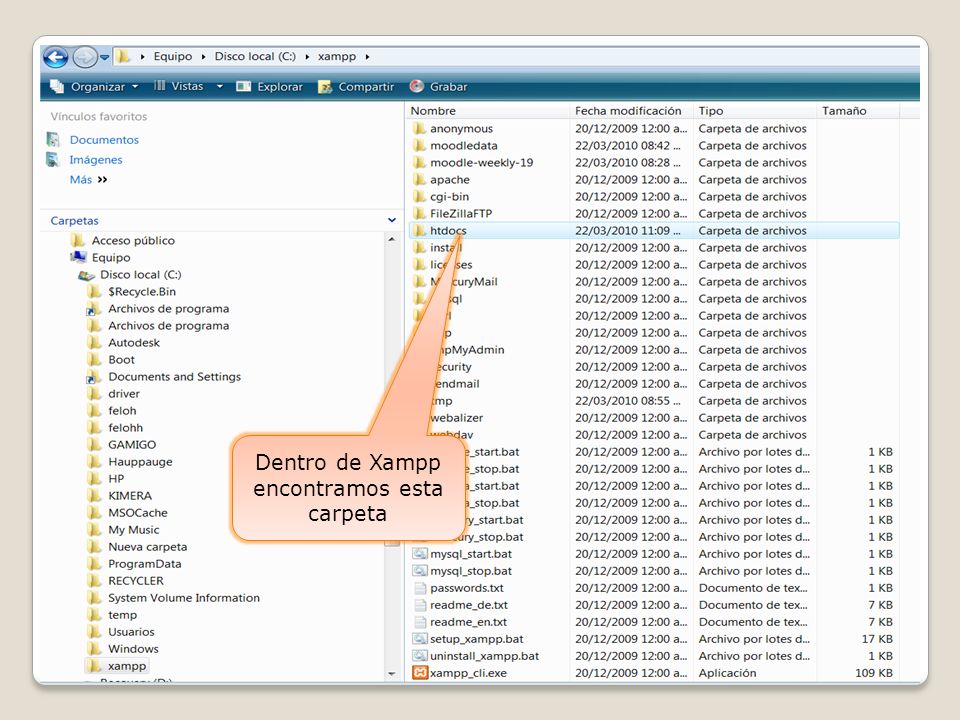Image resolution: width=960 pixels, height=720 pixels.
Task: Select System Volume Information in tree
Action: (184, 598)
